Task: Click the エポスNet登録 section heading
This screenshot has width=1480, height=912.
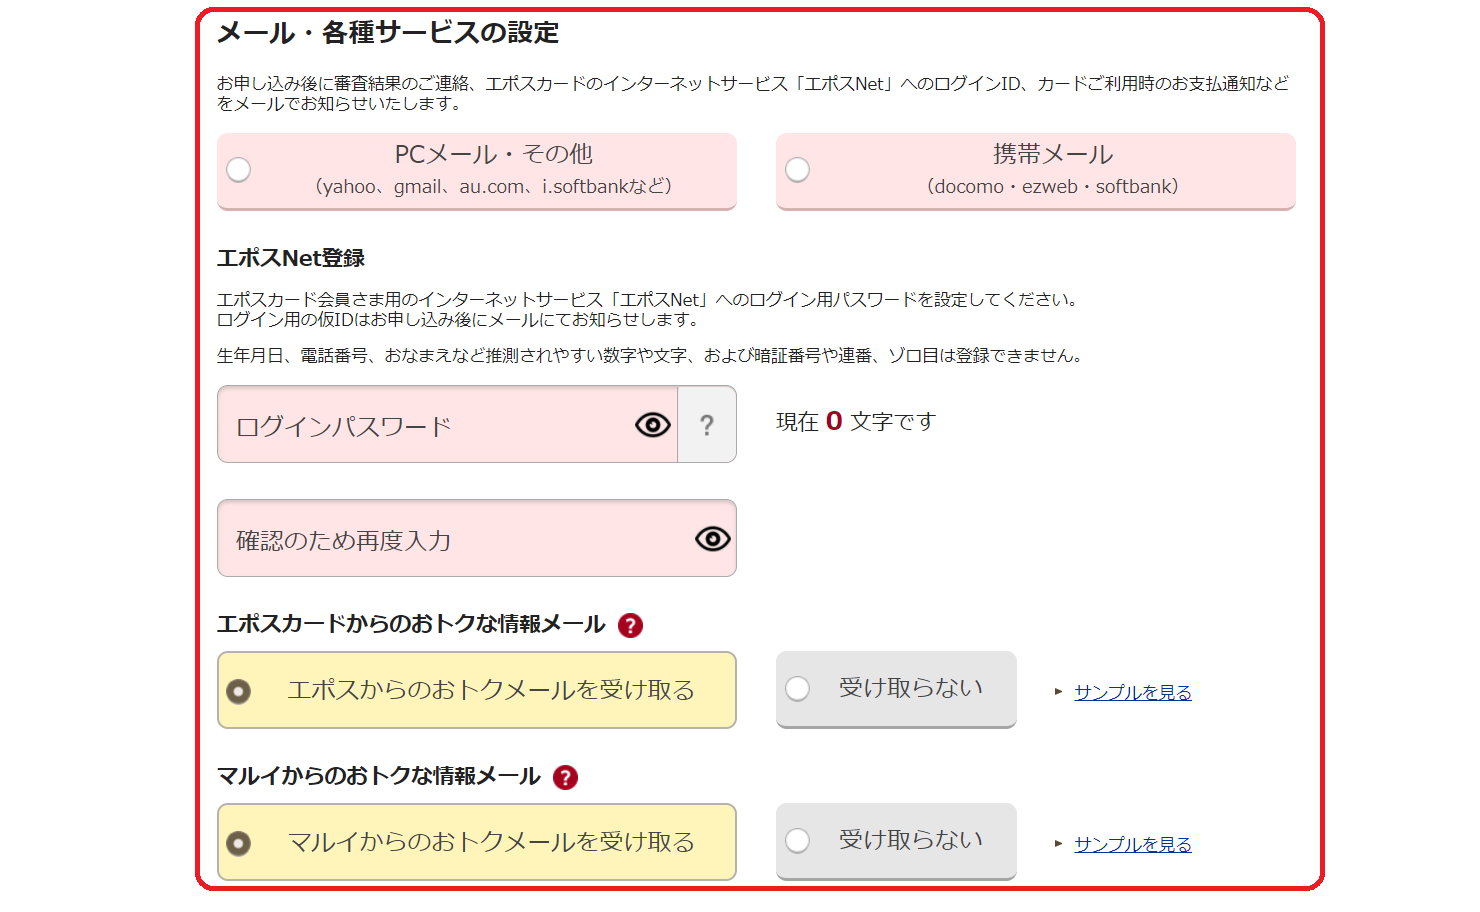Action: [291, 258]
